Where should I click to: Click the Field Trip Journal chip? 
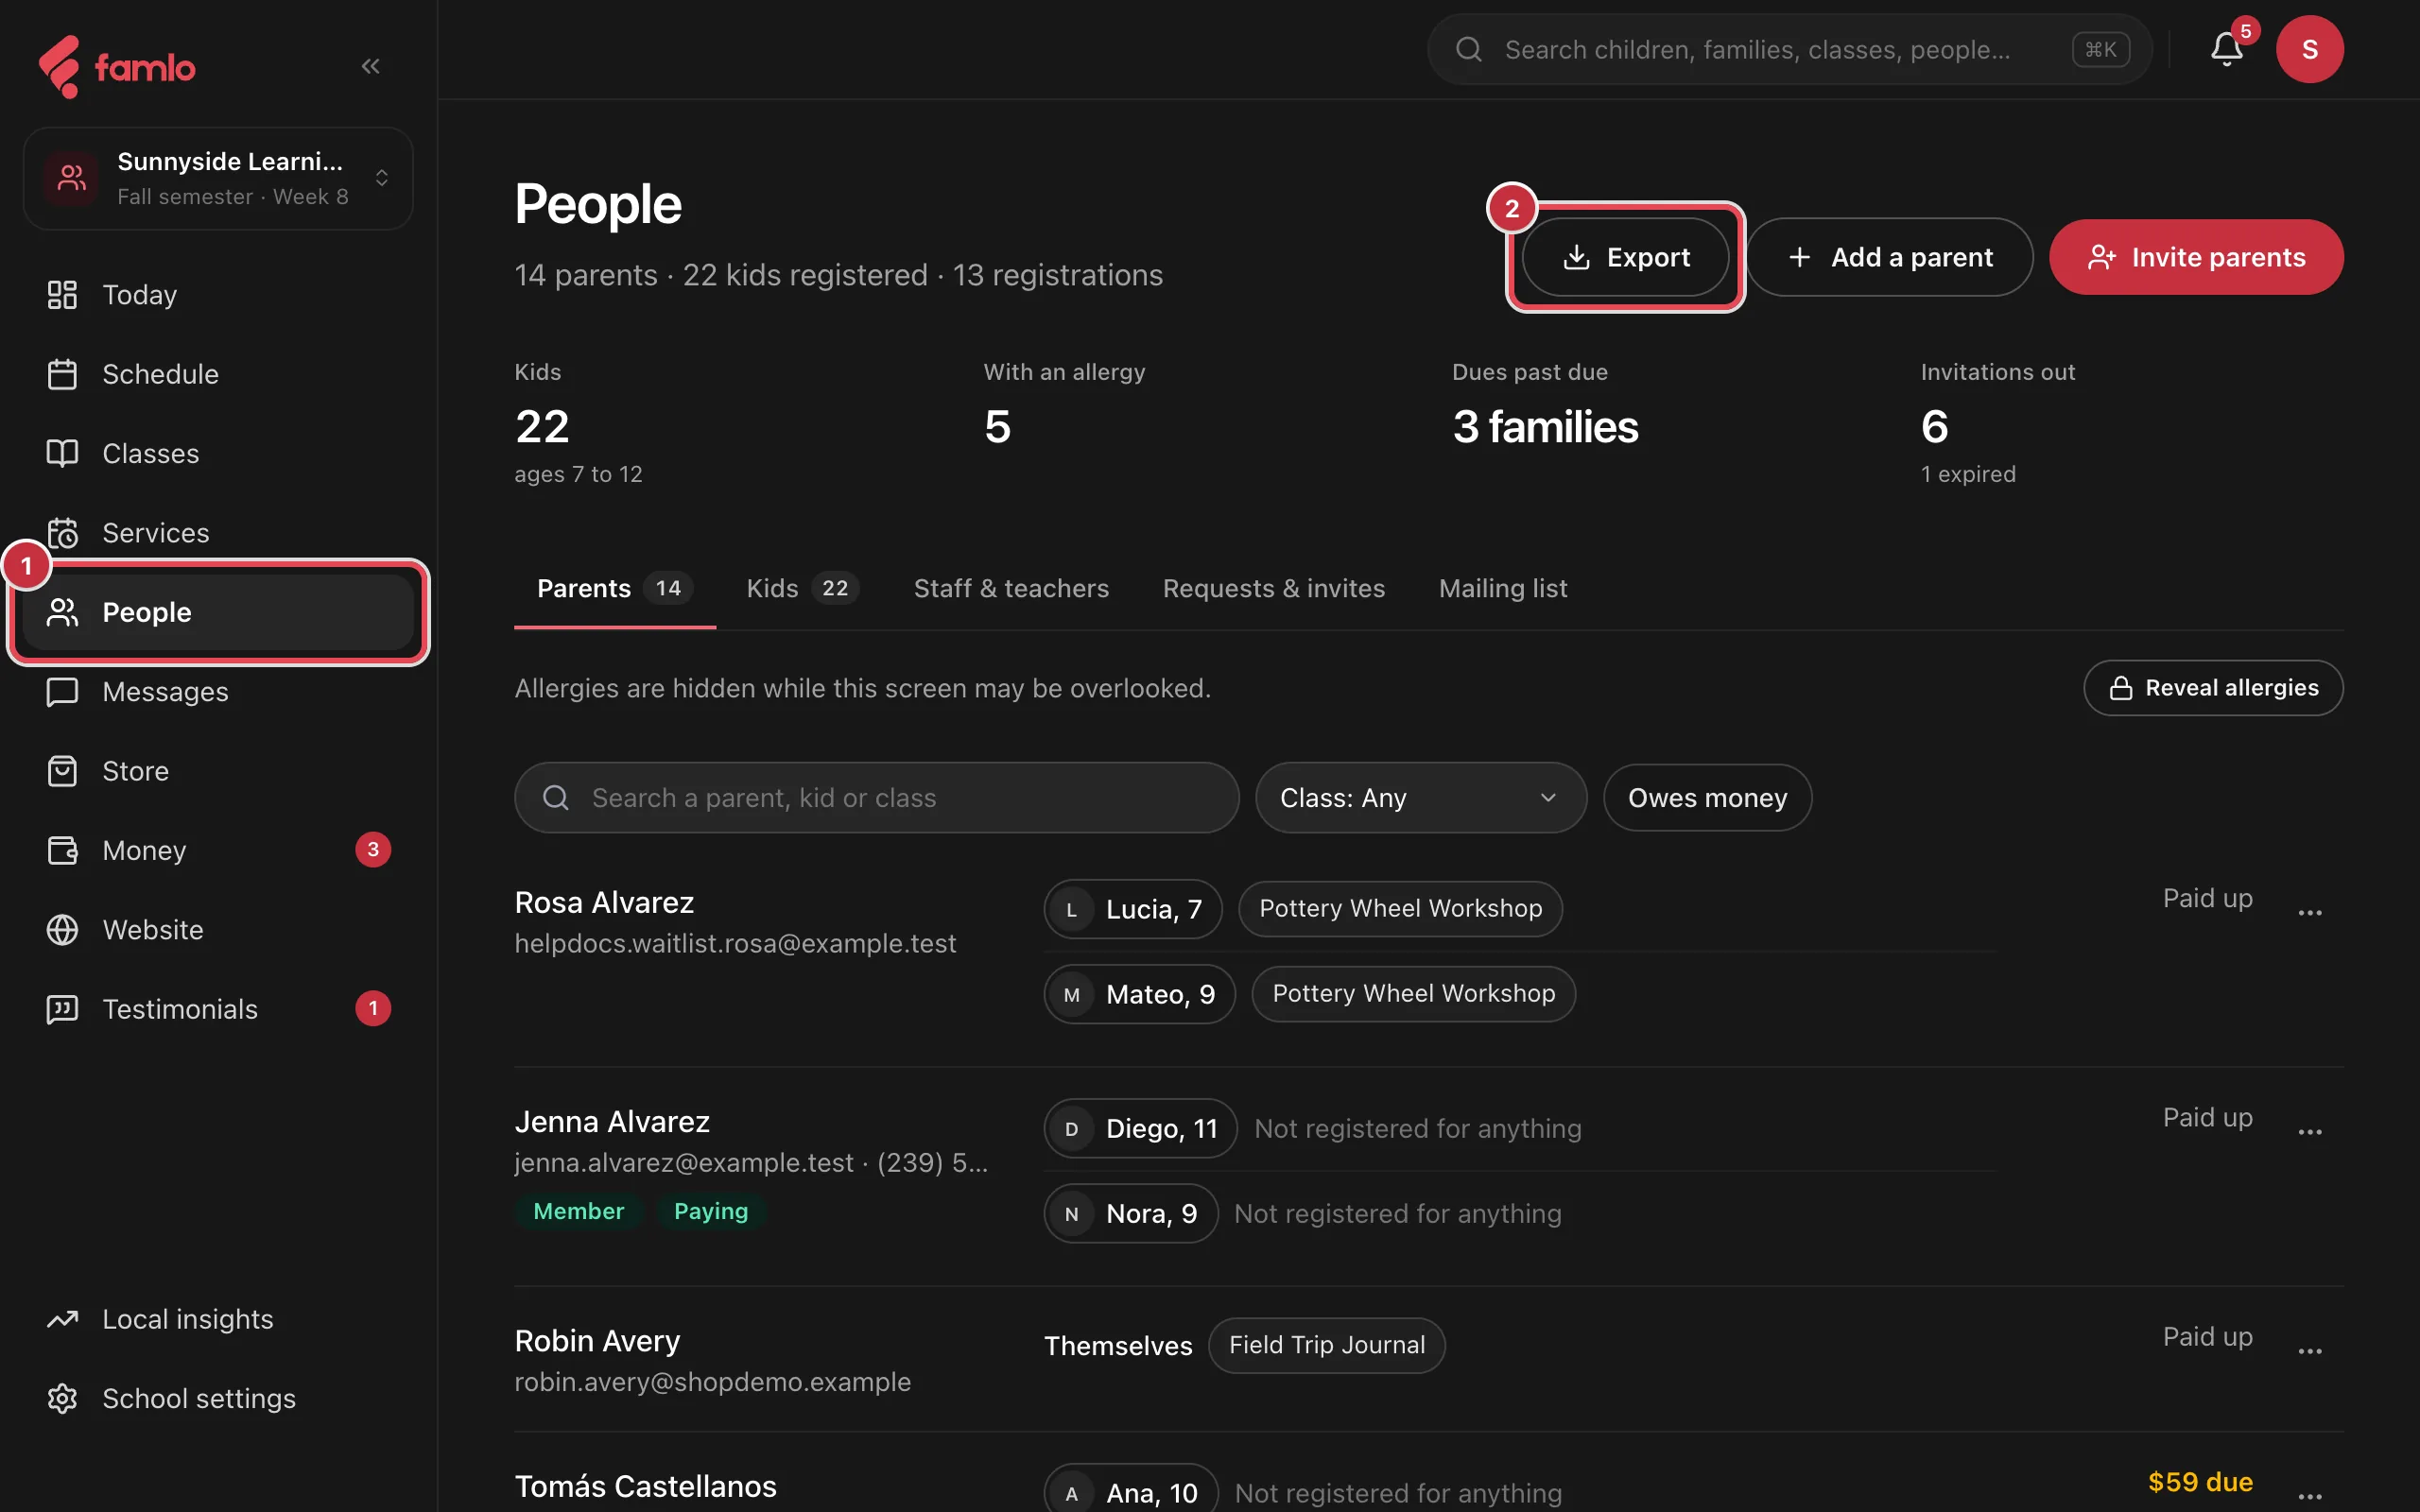[1326, 1345]
